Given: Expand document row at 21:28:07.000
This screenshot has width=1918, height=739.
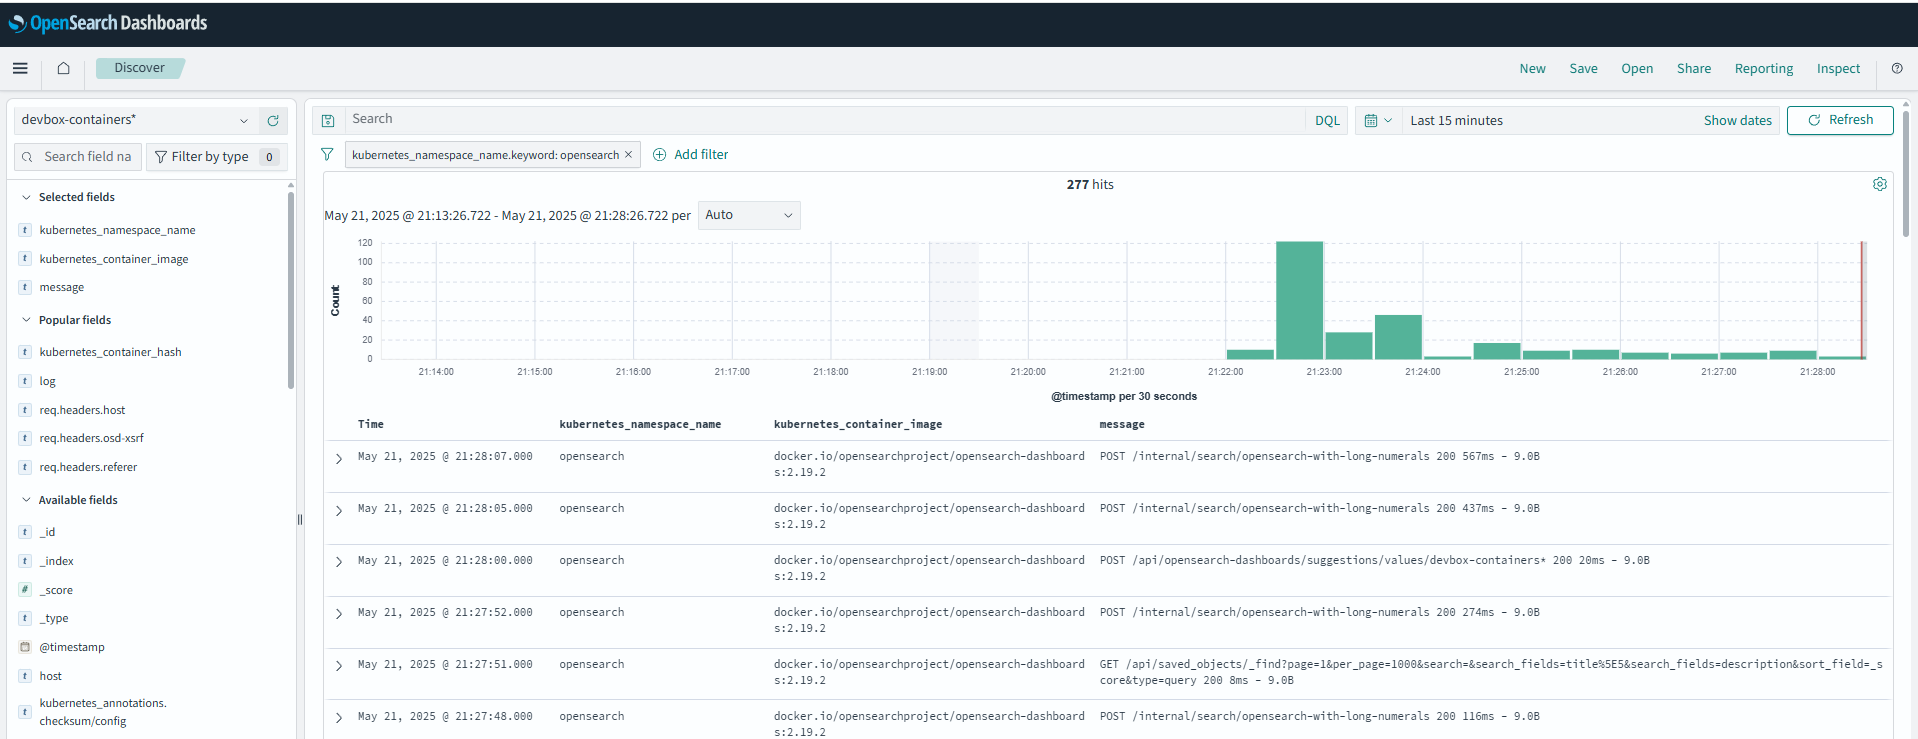Looking at the screenshot, I should (339, 459).
